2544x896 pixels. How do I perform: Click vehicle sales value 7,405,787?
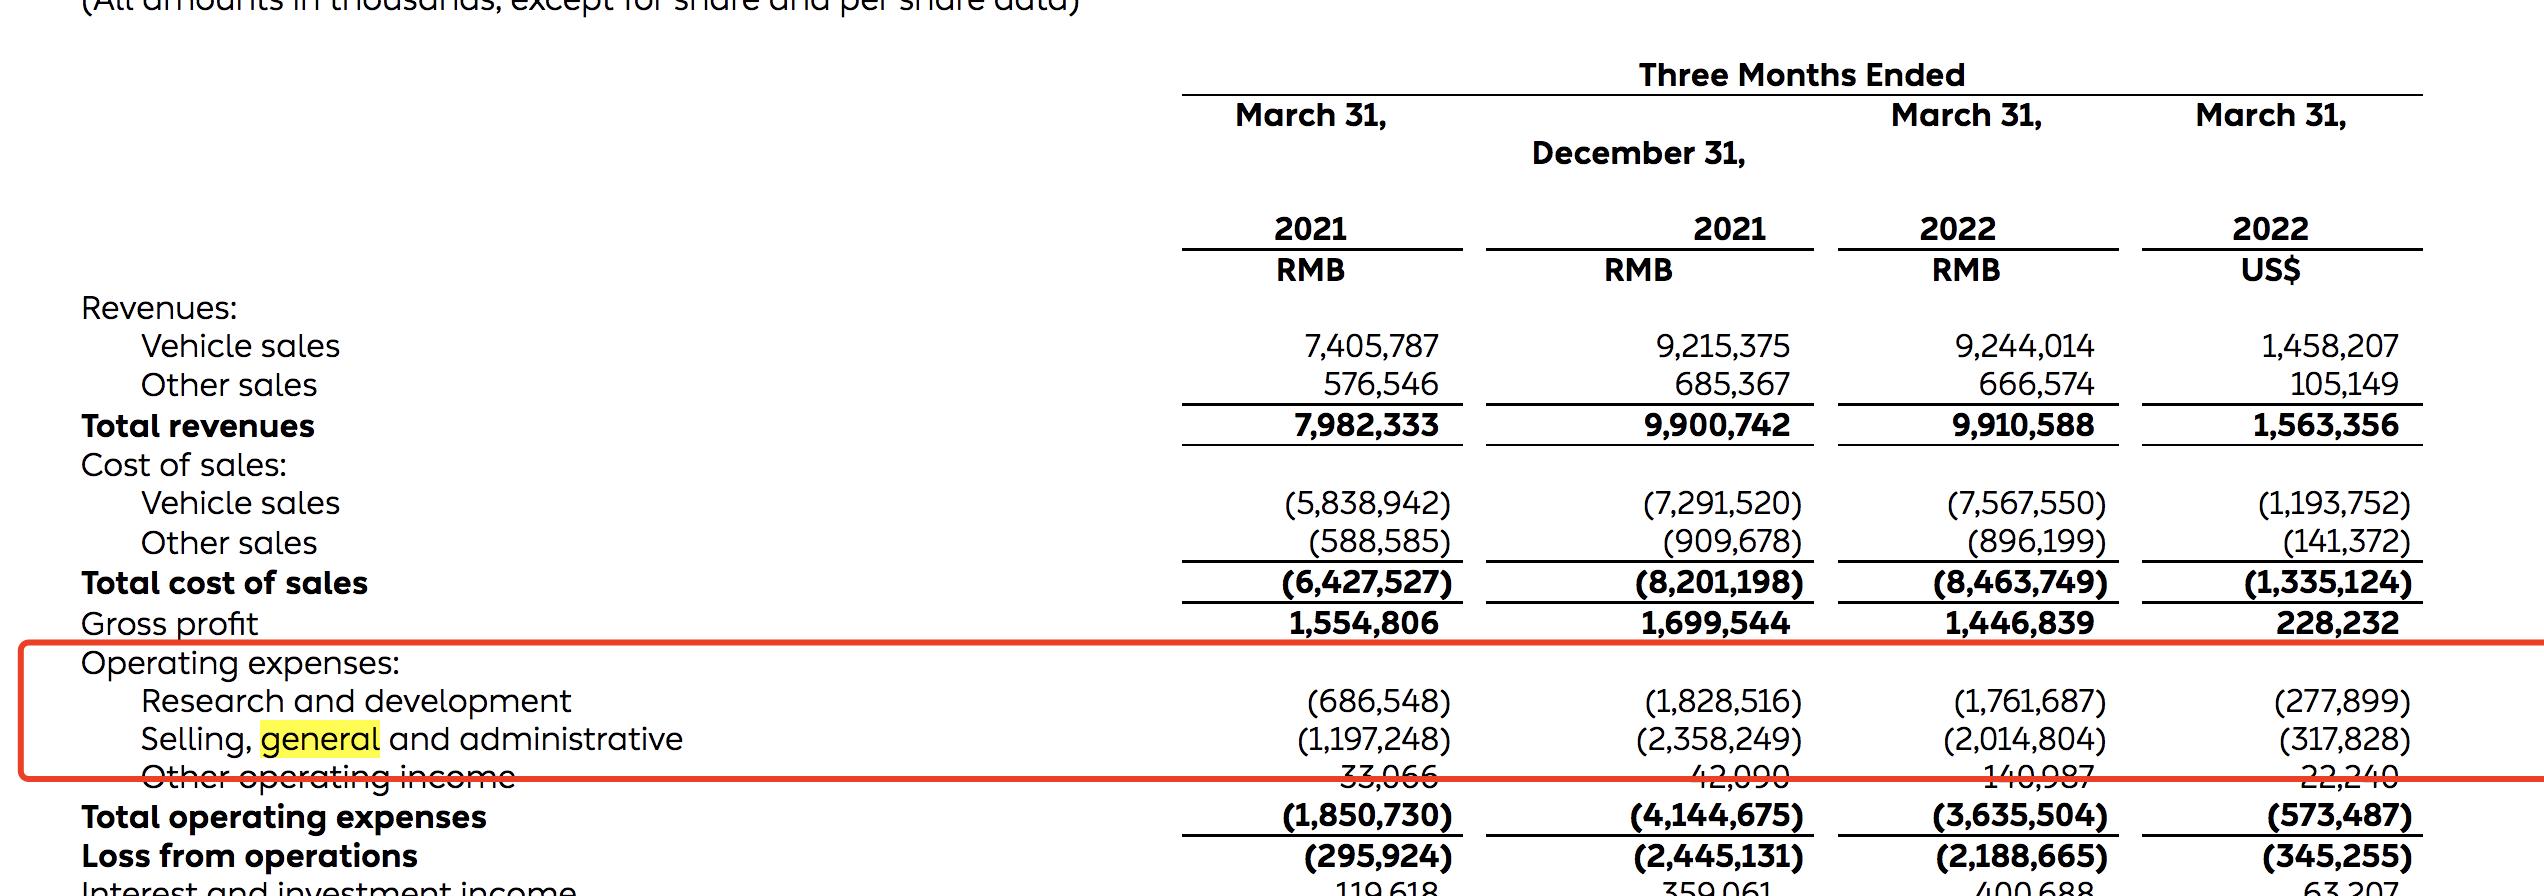[1371, 346]
